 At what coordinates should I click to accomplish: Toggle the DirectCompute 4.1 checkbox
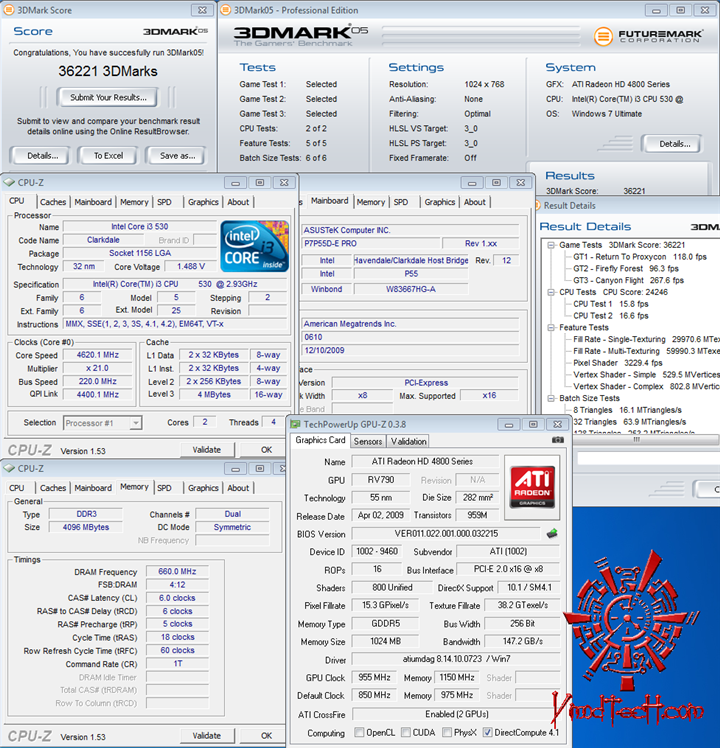tap(487, 732)
